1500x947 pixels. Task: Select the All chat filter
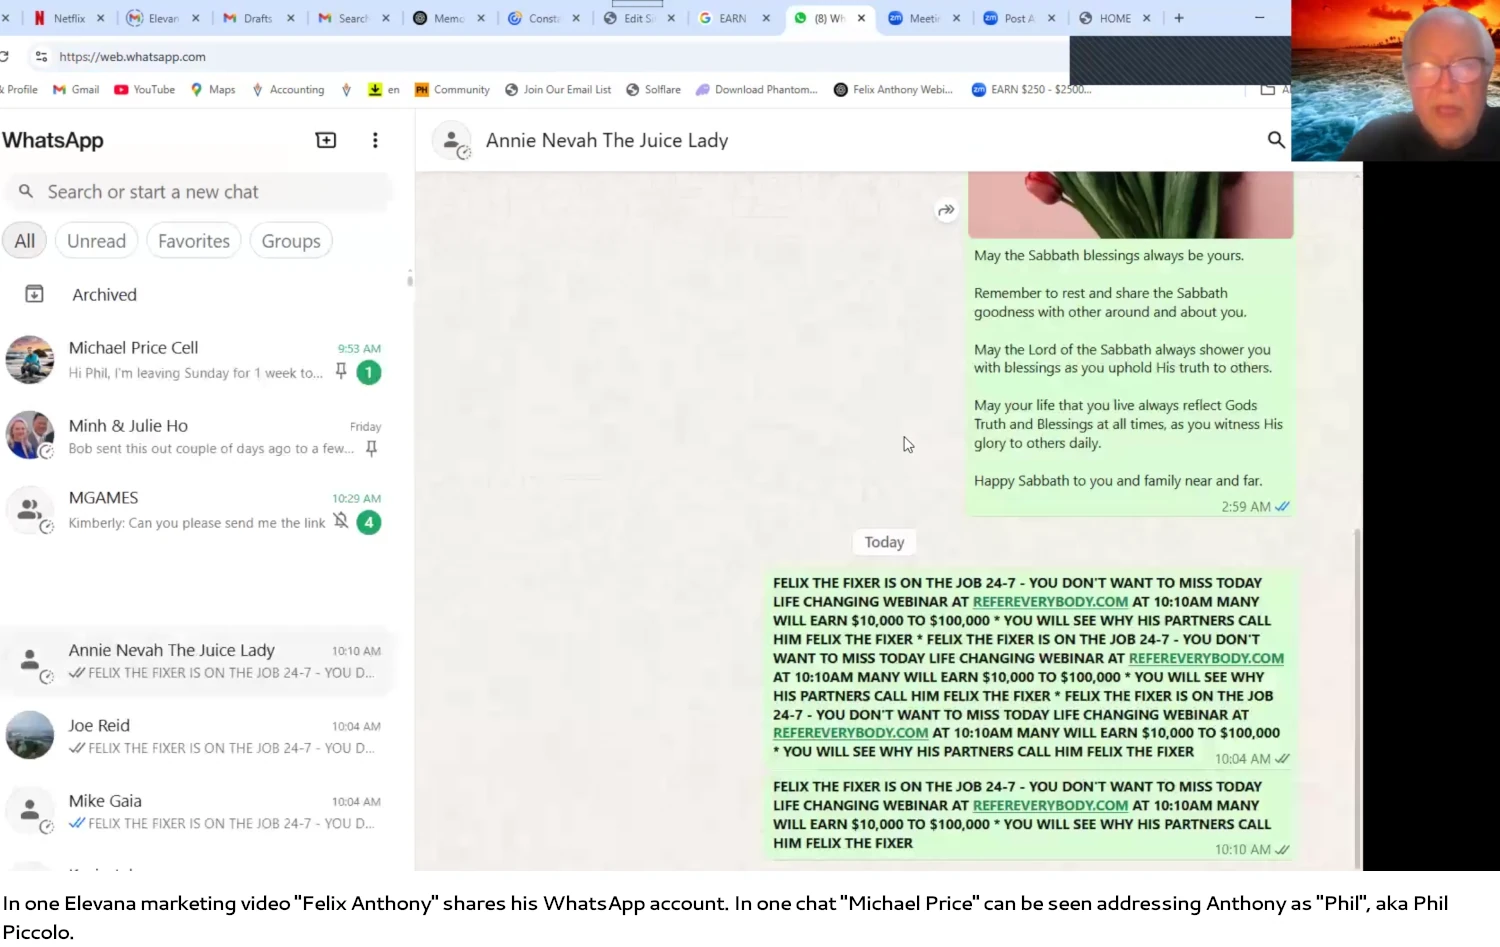(25, 241)
